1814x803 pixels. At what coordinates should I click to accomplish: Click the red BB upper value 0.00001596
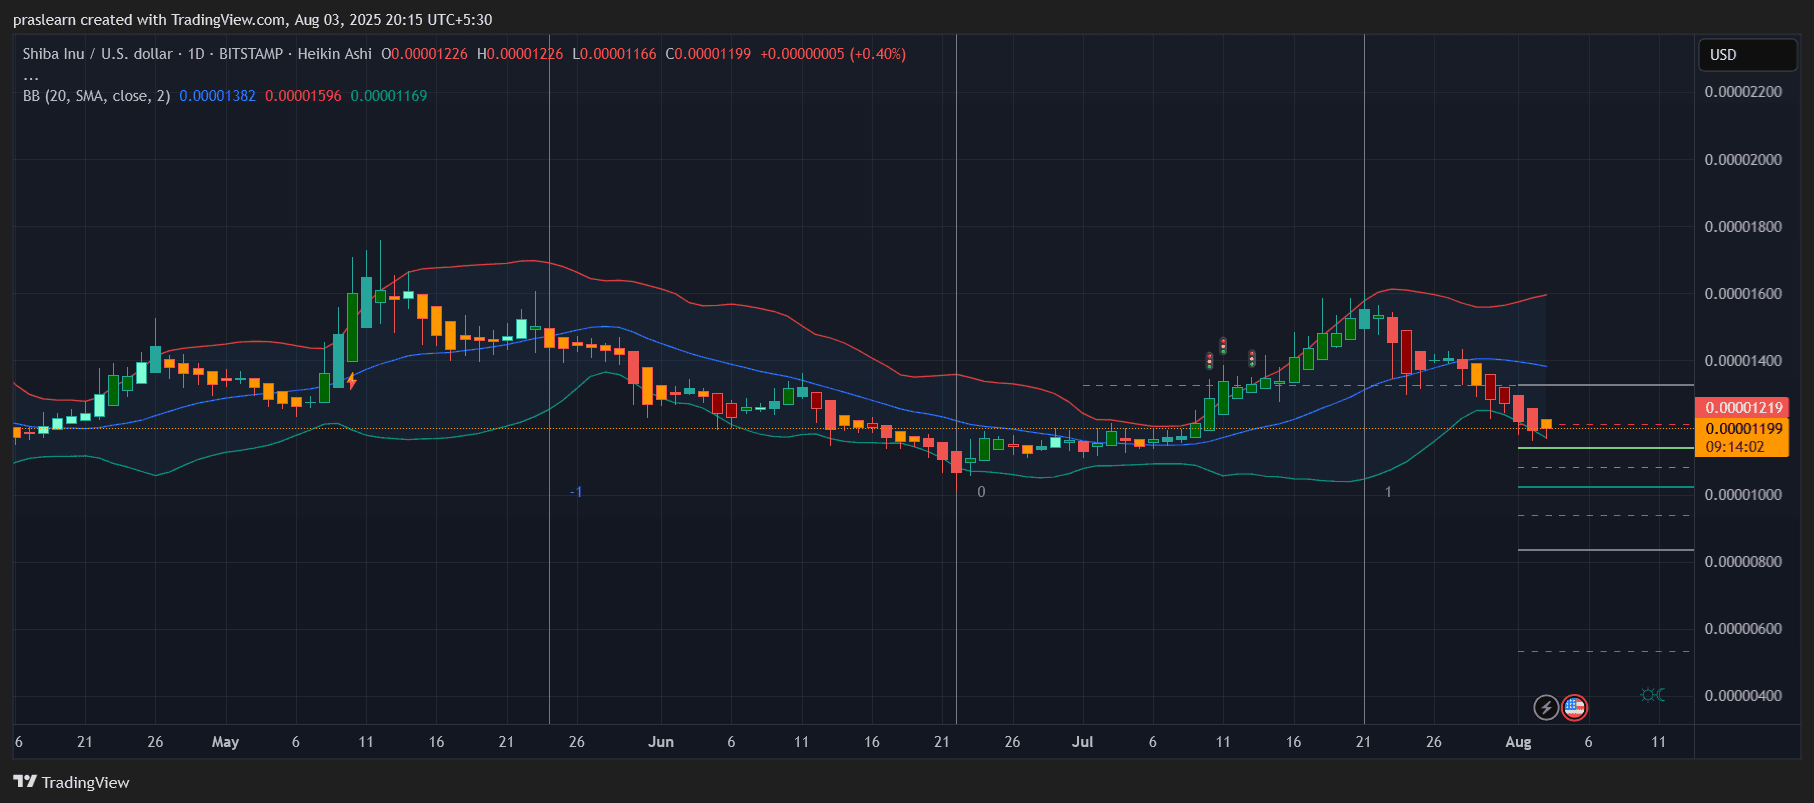[x=303, y=96]
